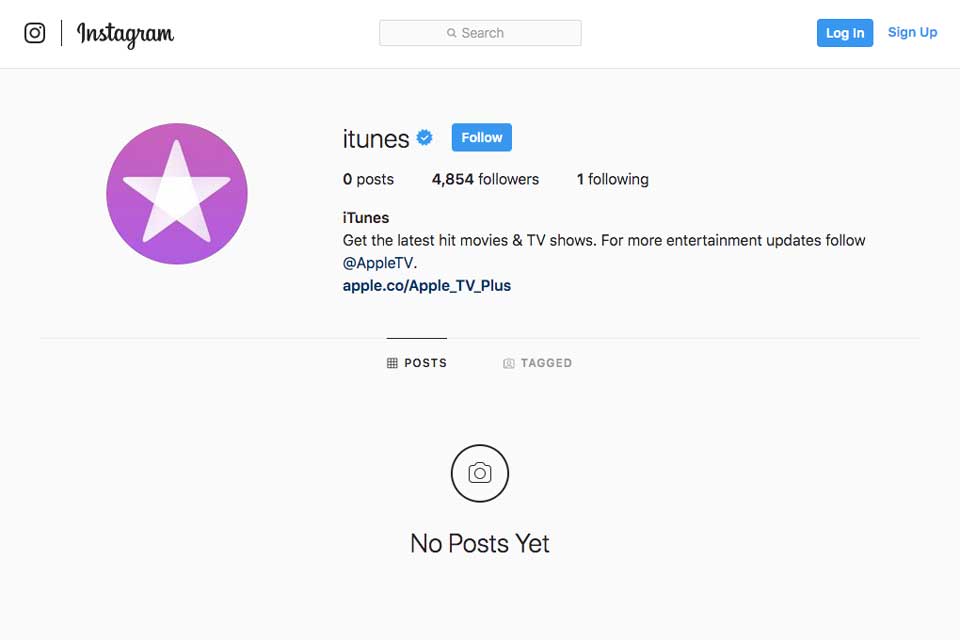This screenshot has height=640, width=960.
Task: Open the Instagram wordmark home link
Action: tap(126, 34)
